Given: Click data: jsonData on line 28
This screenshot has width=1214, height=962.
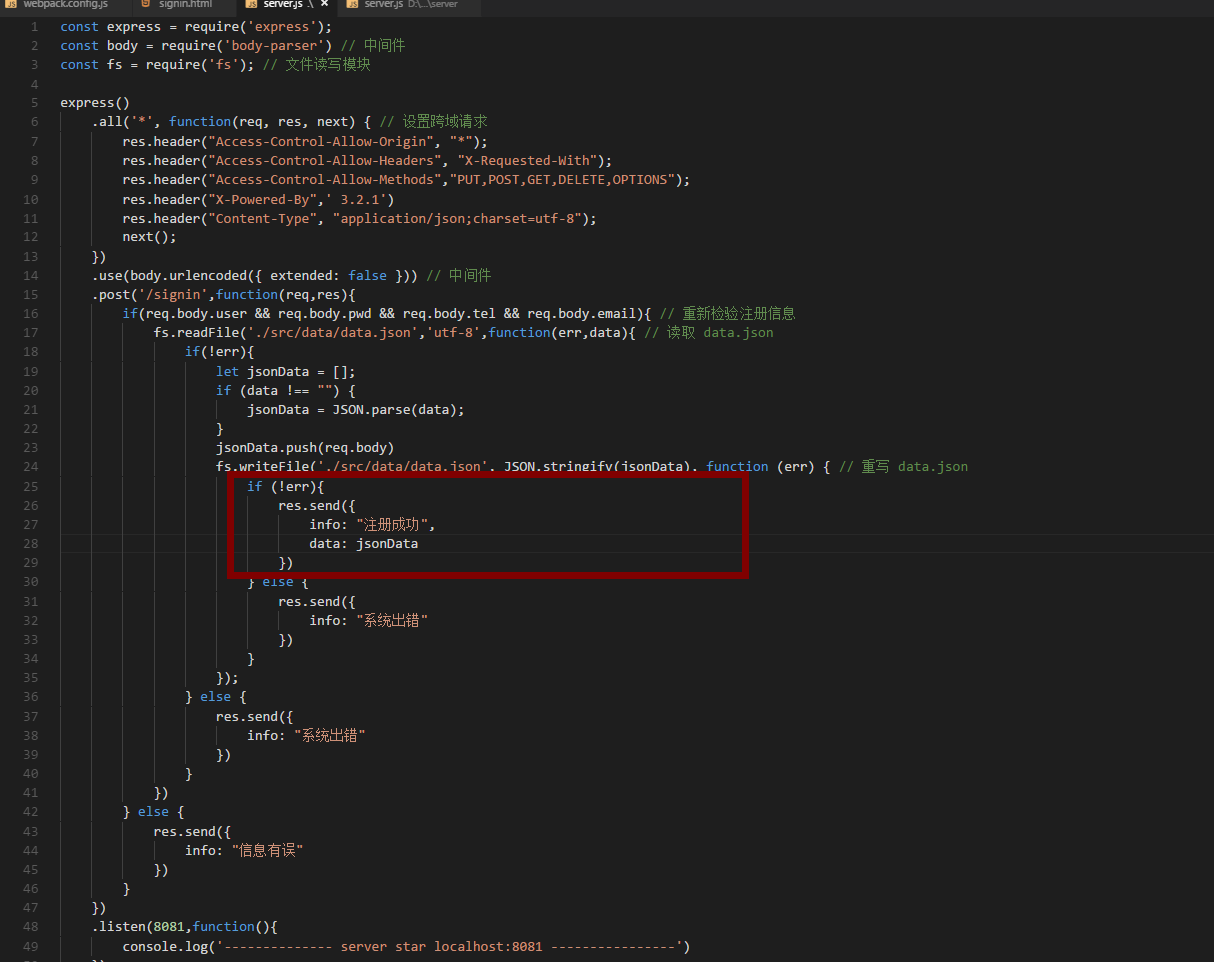Looking at the screenshot, I should [364, 543].
